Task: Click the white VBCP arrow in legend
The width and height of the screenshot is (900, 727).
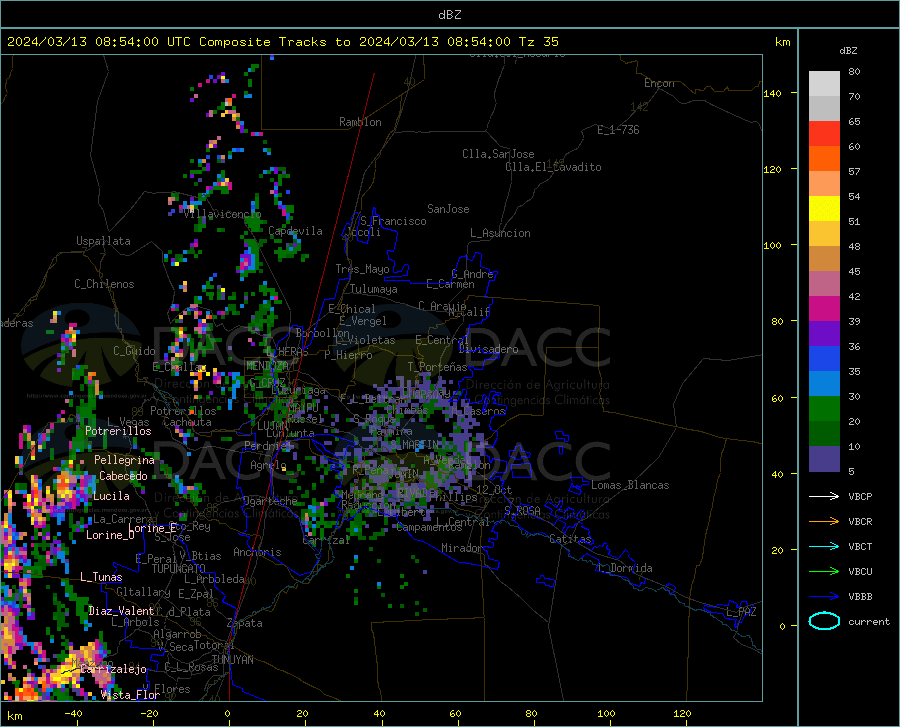Action: coord(824,496)
